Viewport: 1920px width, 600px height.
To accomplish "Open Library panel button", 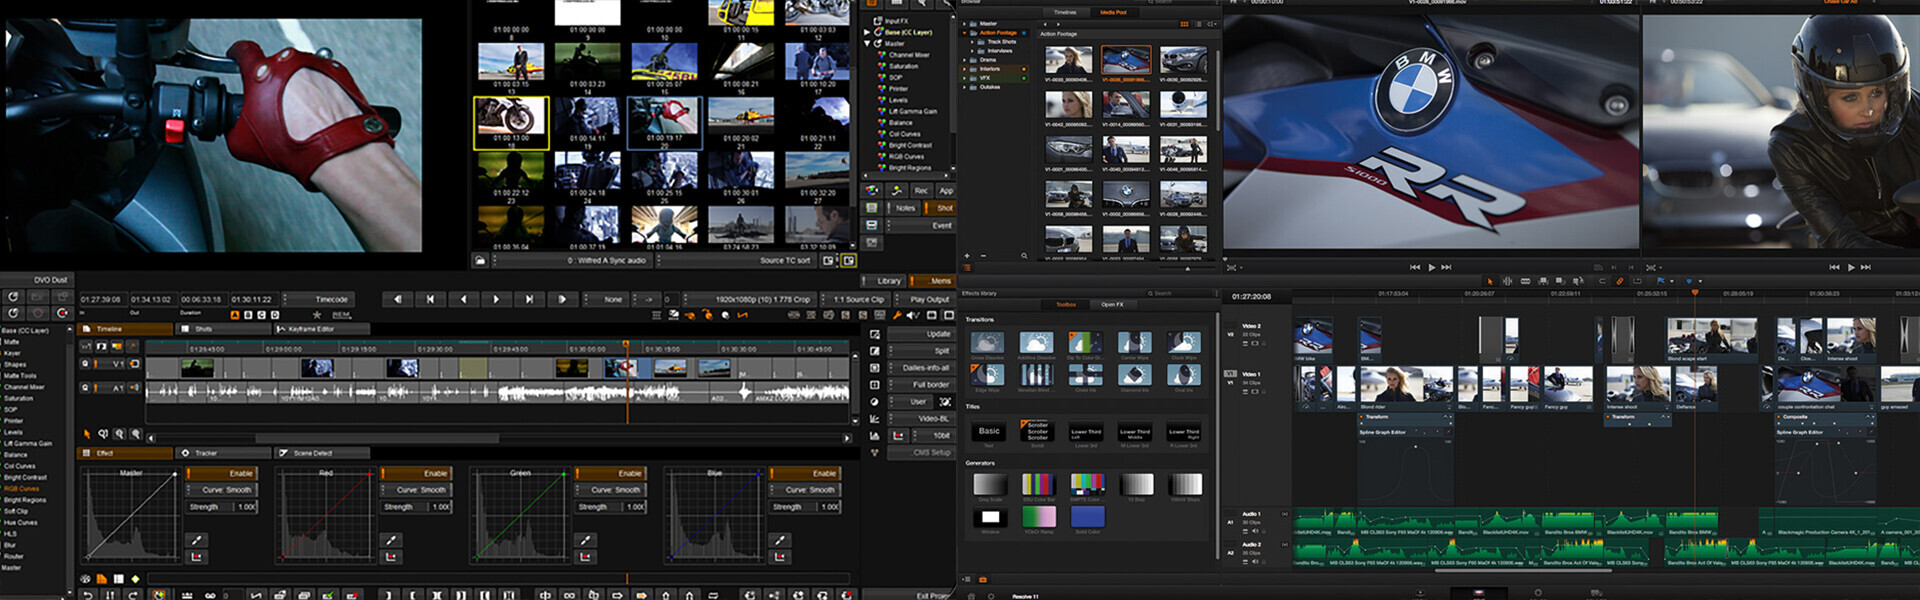I will 884,281.
